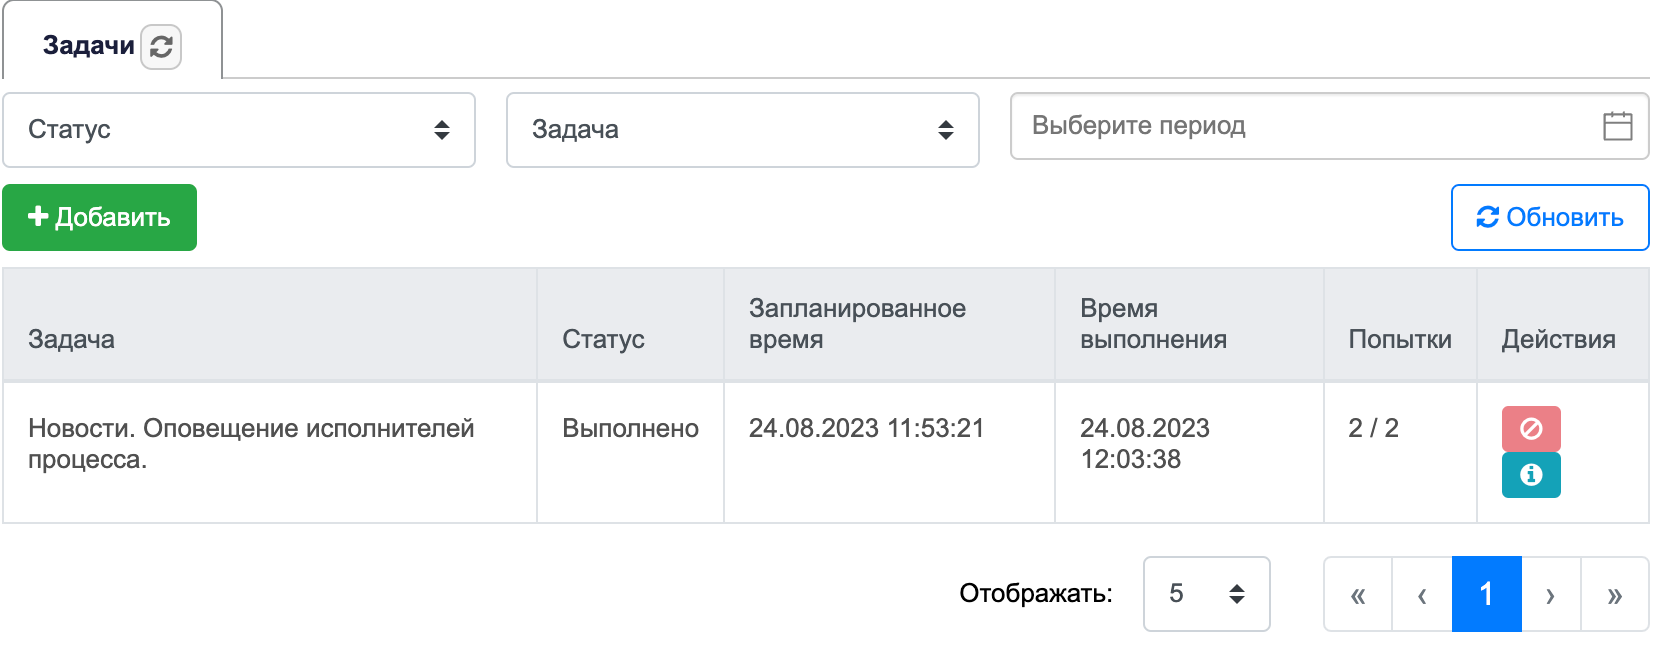This screenshot has width=1668, height=648.
Task: Select page 1 in the pagination
Action: (x=1487, y=594)
